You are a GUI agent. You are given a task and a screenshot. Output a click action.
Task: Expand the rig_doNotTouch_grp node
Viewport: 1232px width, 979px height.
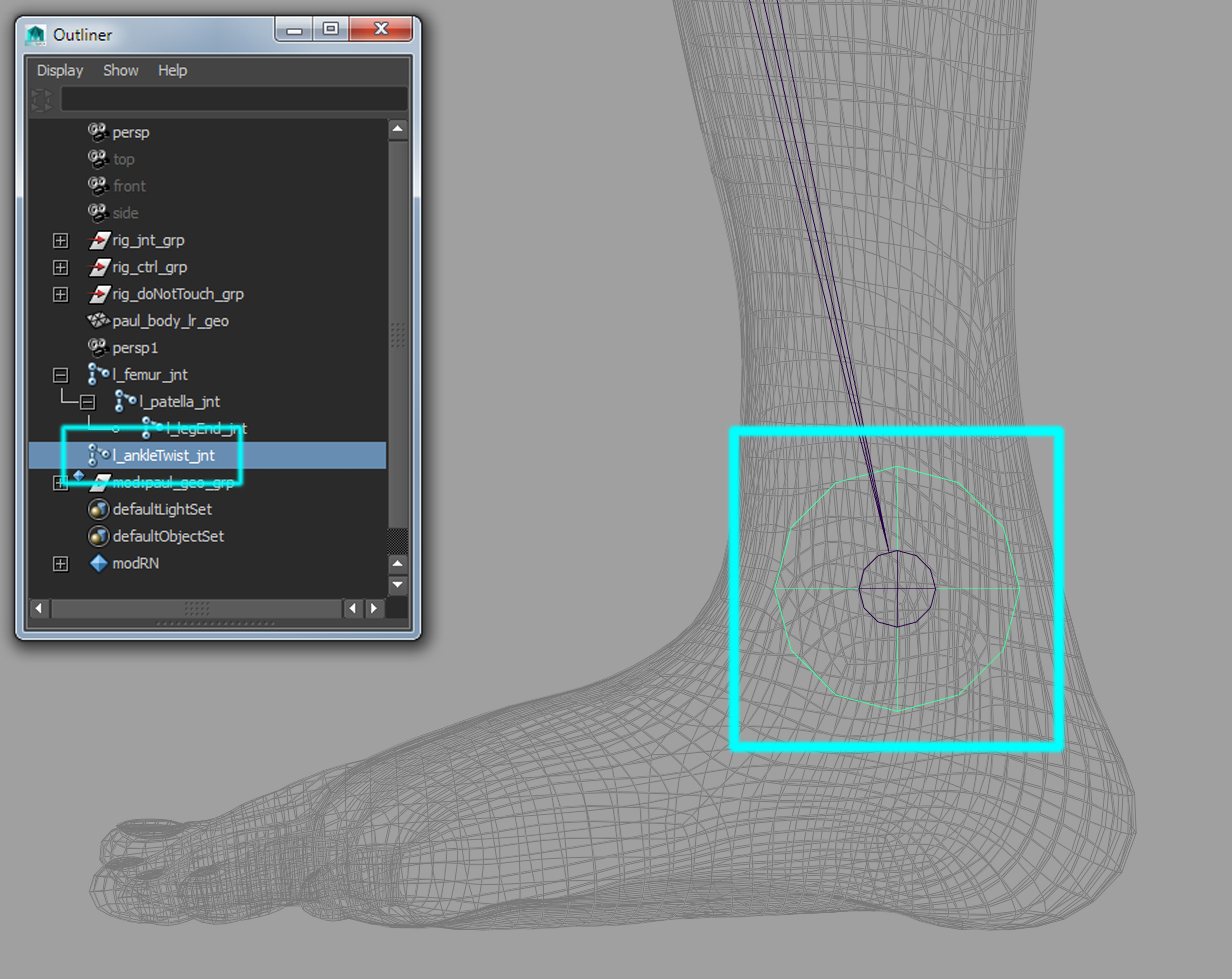point(61,294)
